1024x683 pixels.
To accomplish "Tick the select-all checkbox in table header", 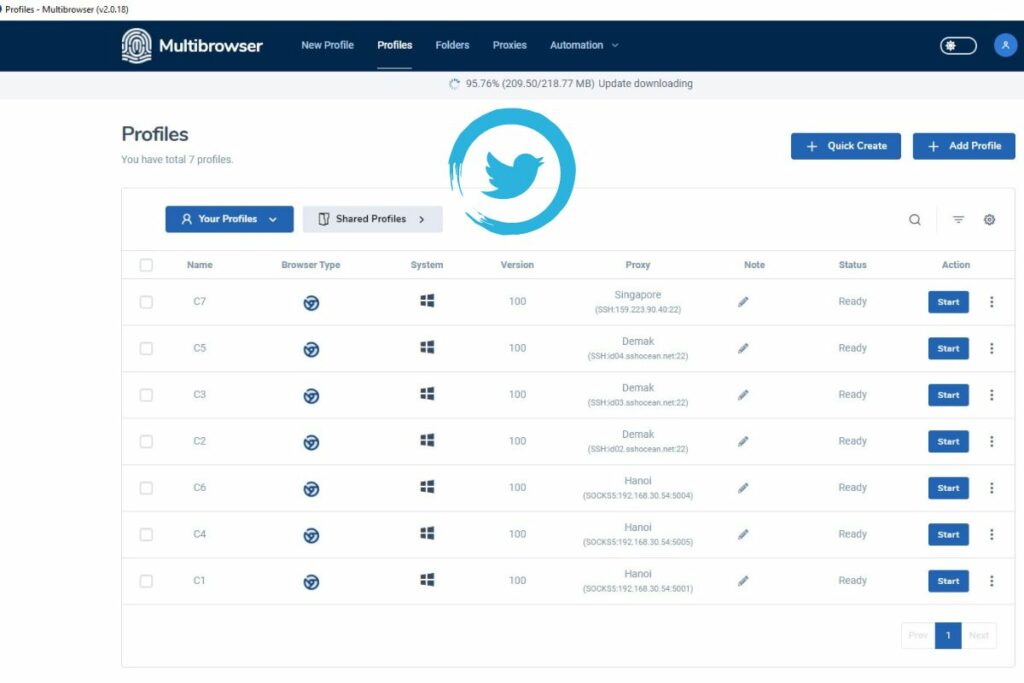I will (146, 265).
